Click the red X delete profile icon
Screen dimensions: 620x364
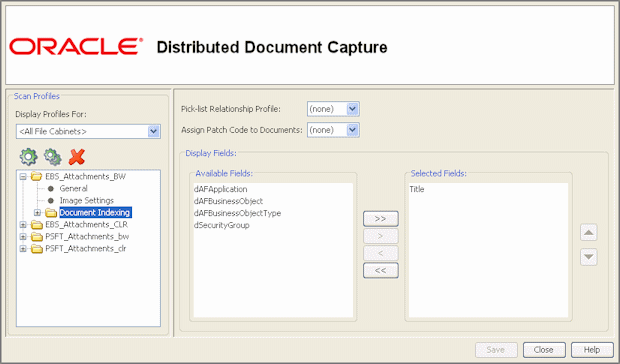[77, 157]
